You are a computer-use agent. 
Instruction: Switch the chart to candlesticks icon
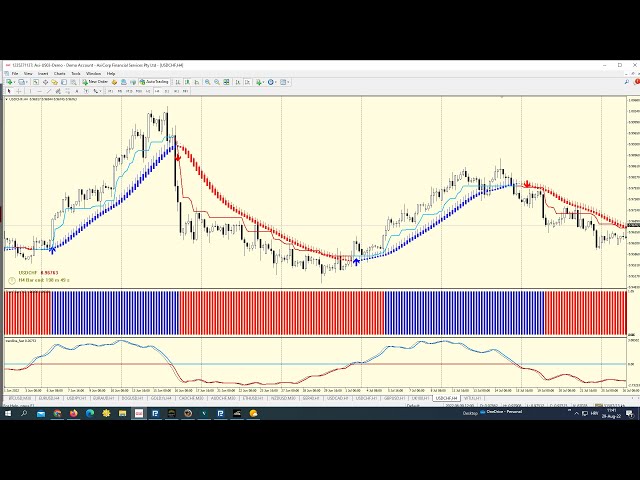coord(187,82)
